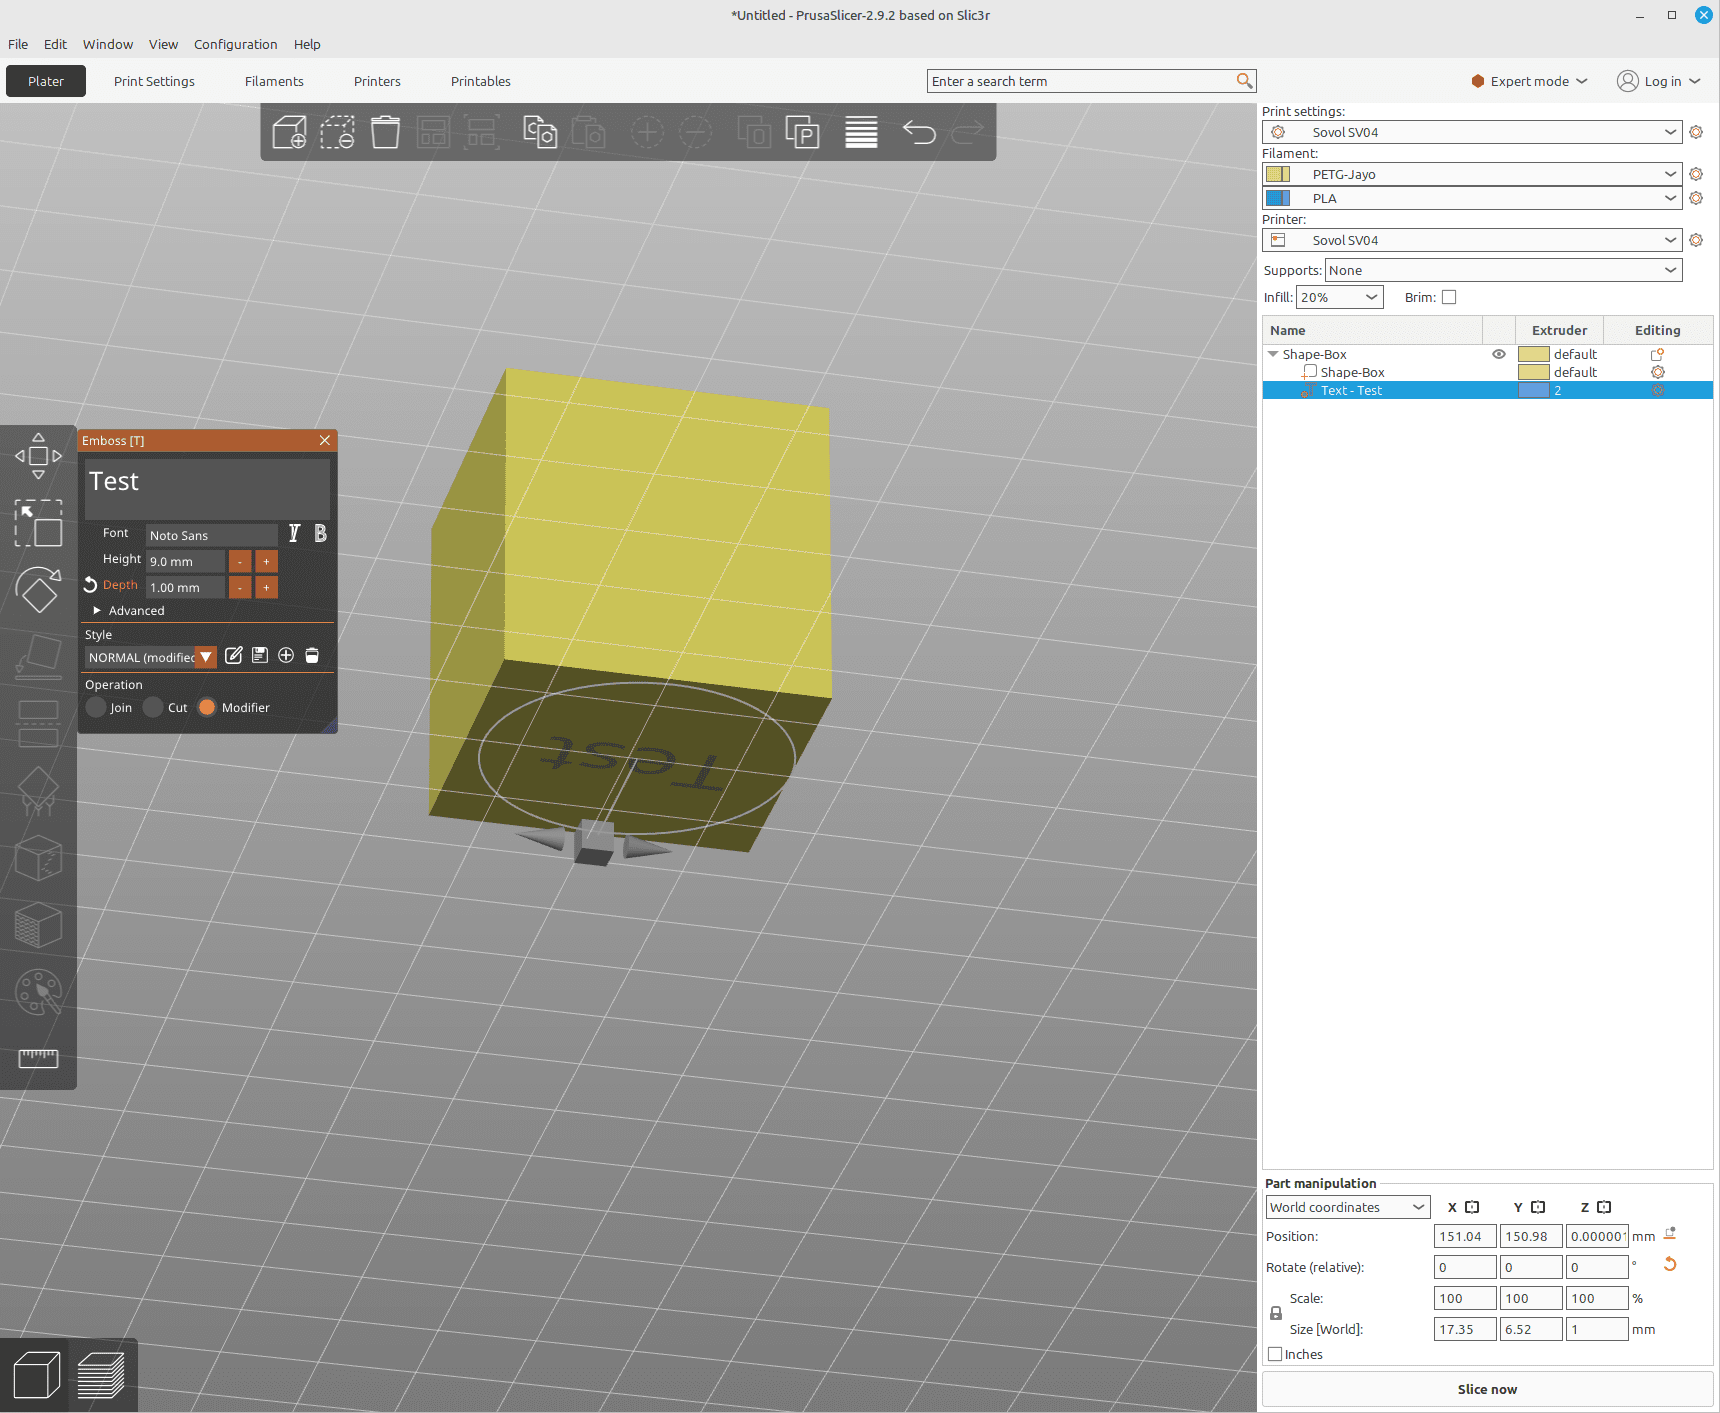Open the File menu
The width and height of the screenshot is (1720, 1413).
18,44
